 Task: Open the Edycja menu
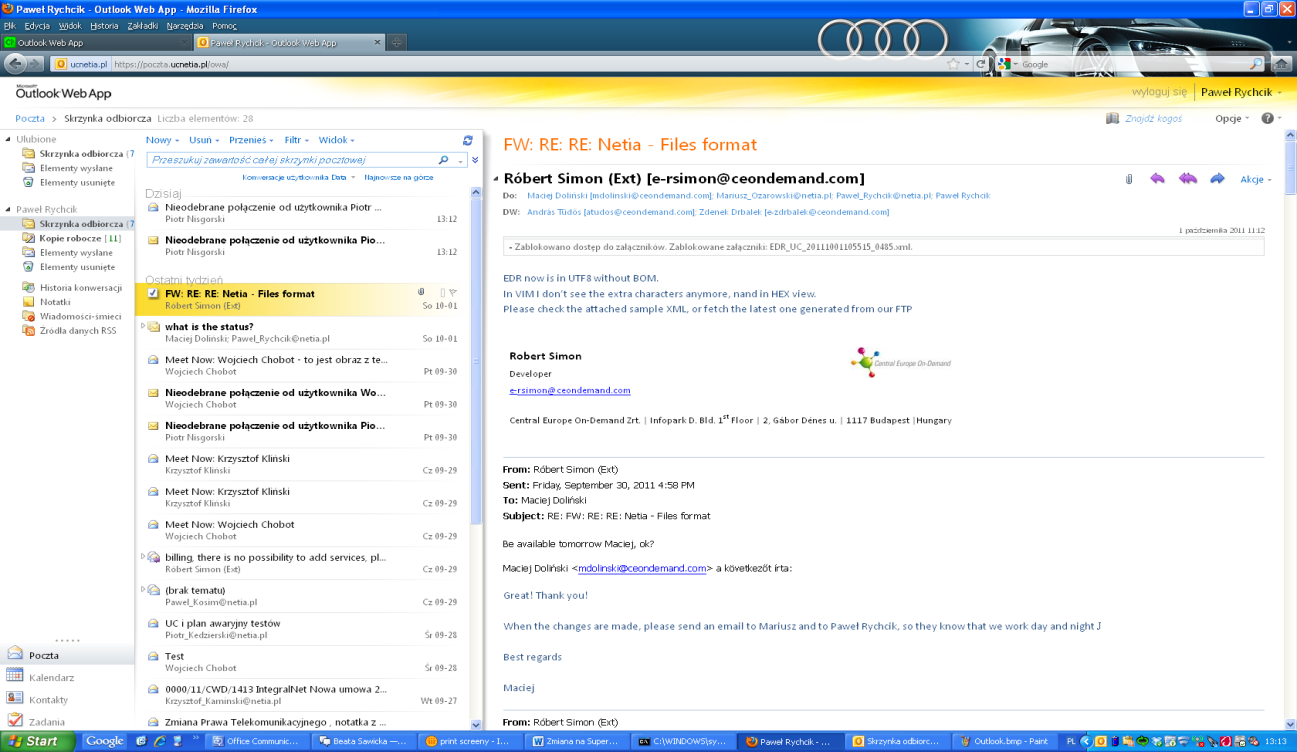click(36, 26)
